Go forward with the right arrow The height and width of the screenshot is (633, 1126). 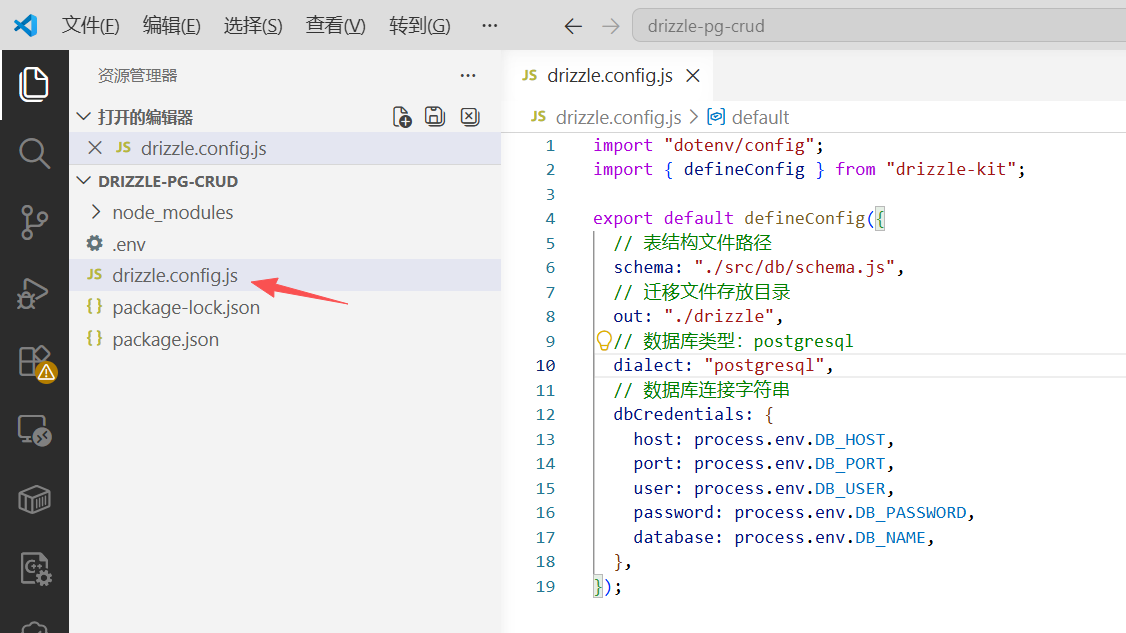click(x=610, y=27)
